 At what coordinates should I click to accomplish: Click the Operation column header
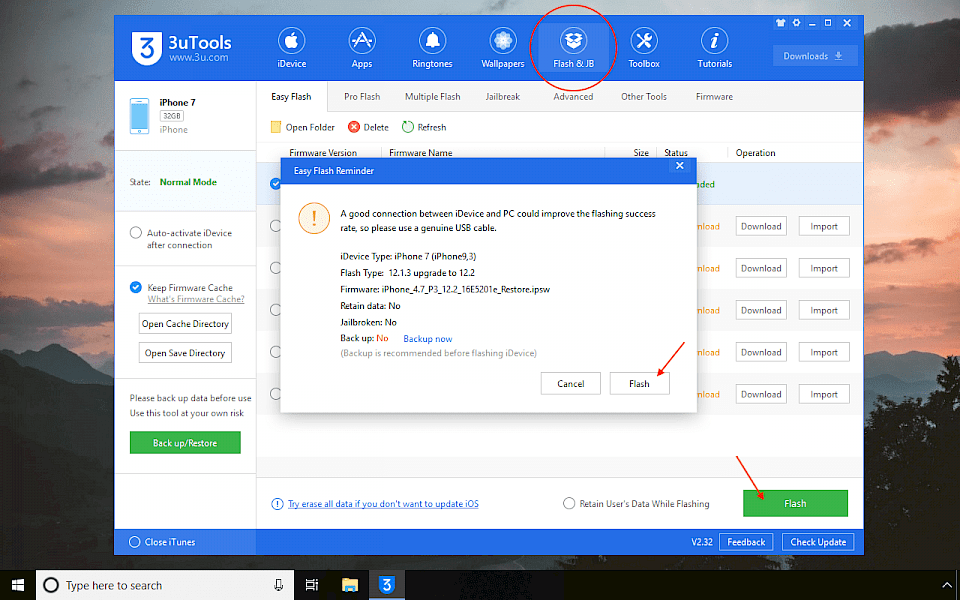click(756, 153)
